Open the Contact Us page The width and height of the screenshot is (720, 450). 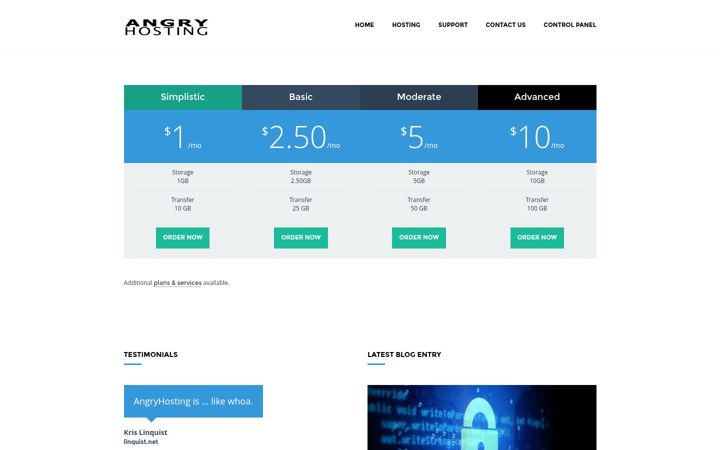click(x=506, y=25)
